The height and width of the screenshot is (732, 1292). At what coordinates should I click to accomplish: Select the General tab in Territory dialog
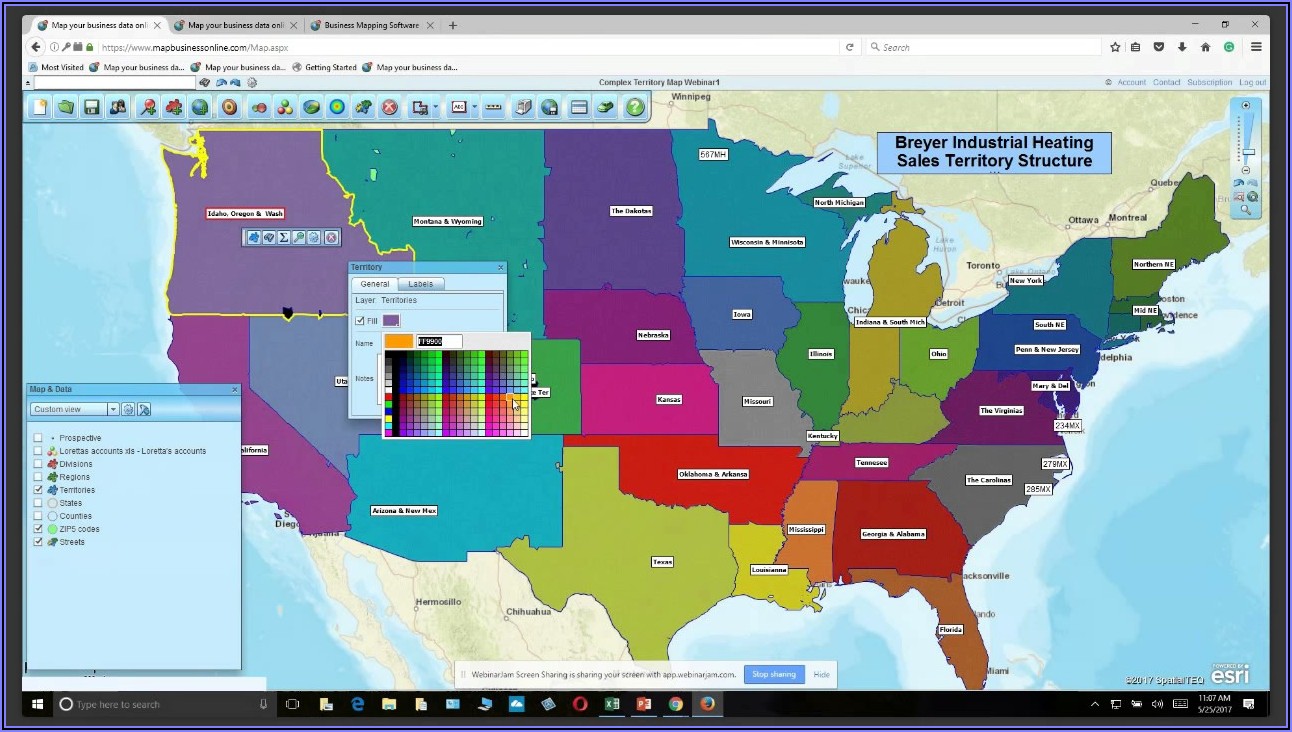tap(375, 284)
